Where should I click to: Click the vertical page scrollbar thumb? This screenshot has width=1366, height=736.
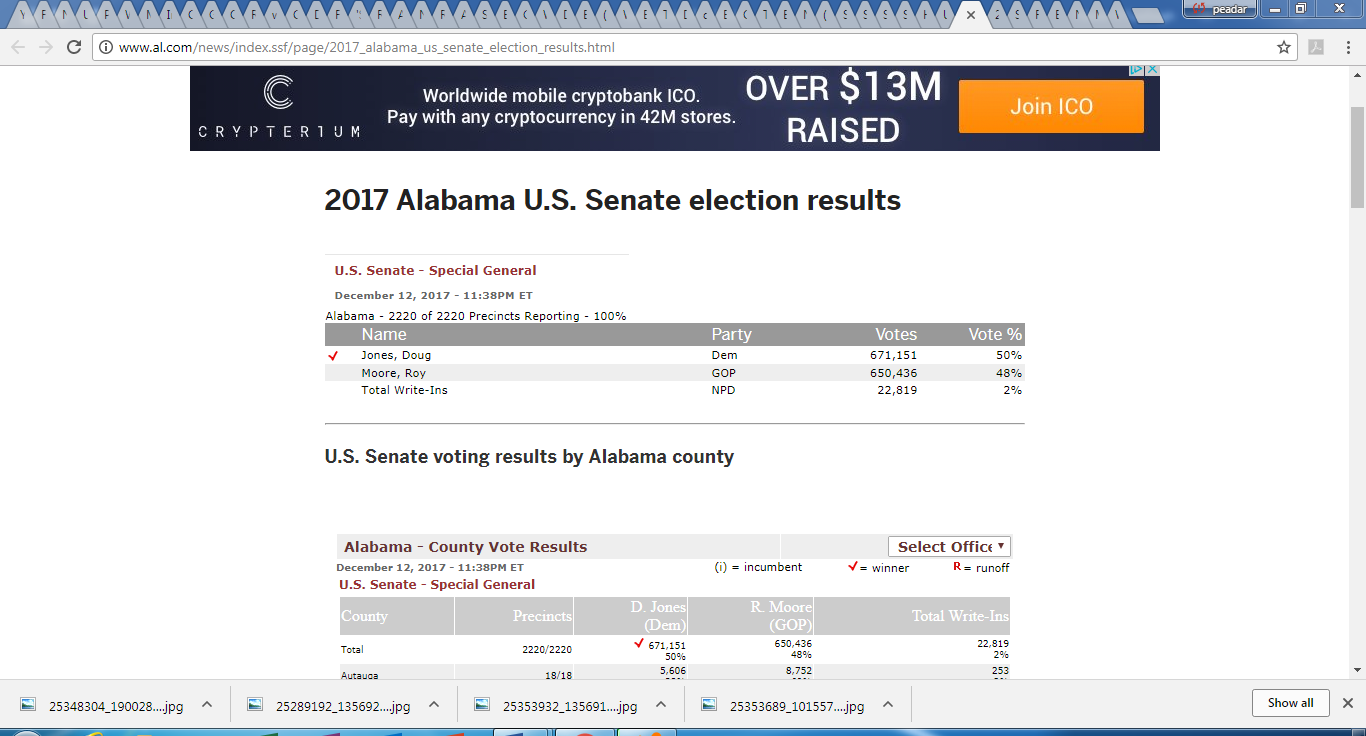coord(1357,157)
